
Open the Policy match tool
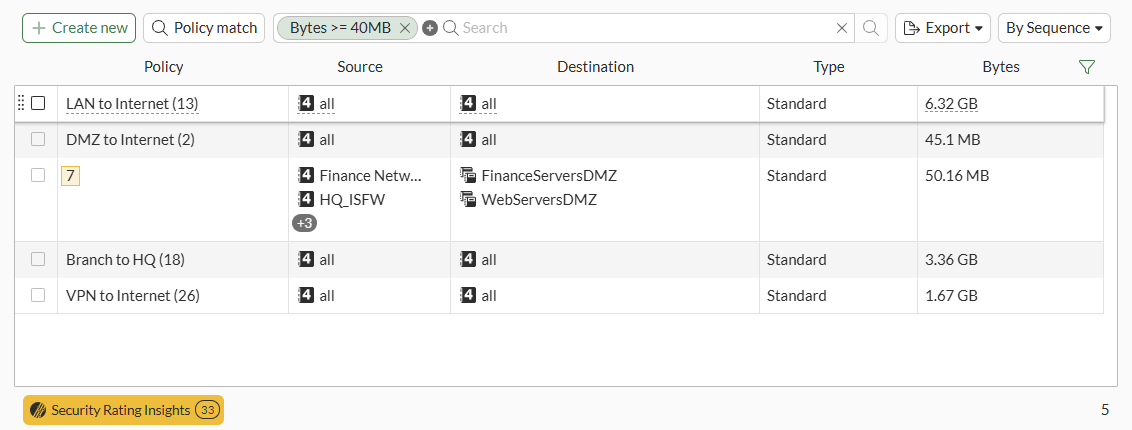coord(204,28)
